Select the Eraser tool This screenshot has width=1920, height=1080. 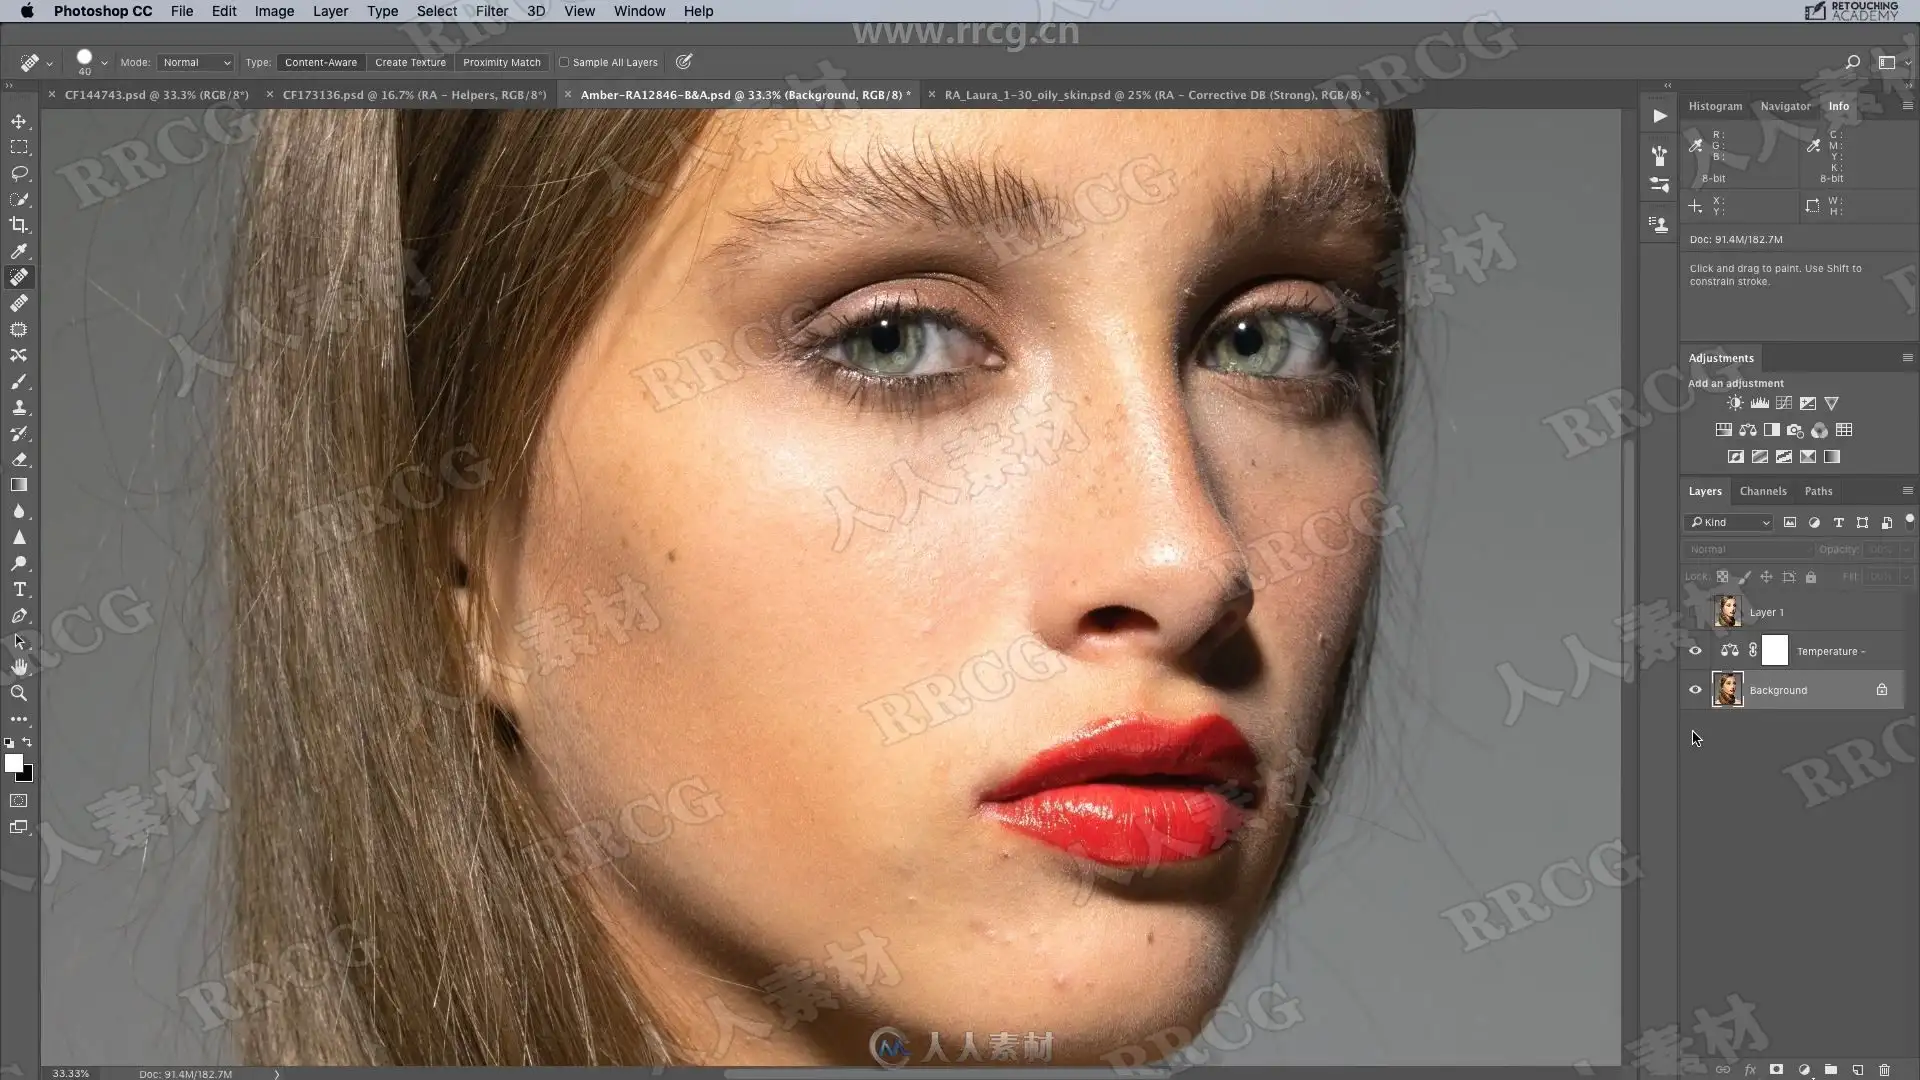(19, 459)
